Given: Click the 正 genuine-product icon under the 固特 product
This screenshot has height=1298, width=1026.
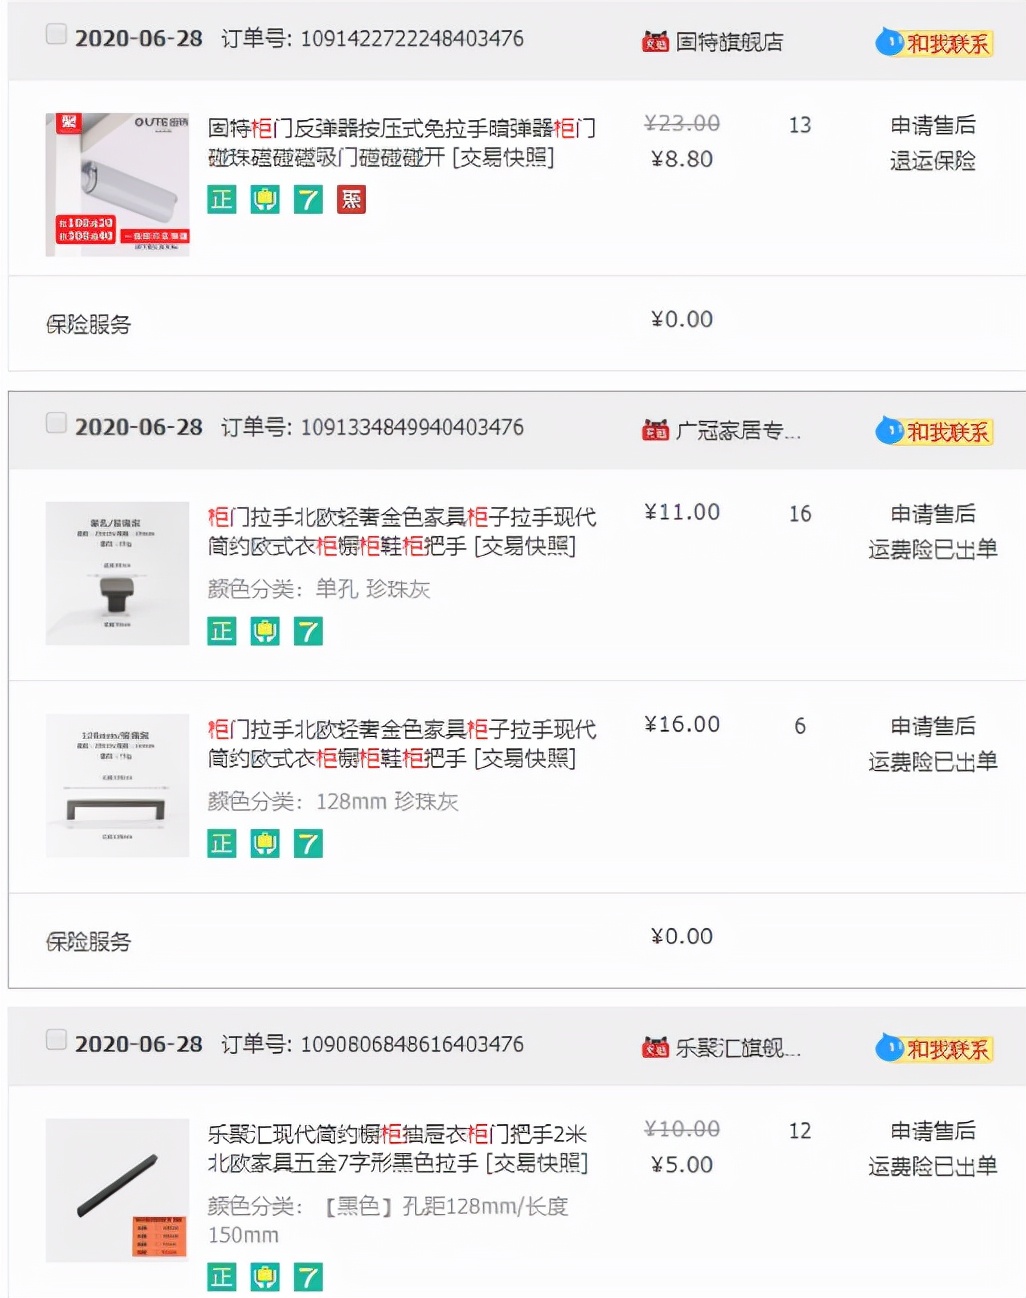Looking at the screenshot, I should [x=221, y=200].
